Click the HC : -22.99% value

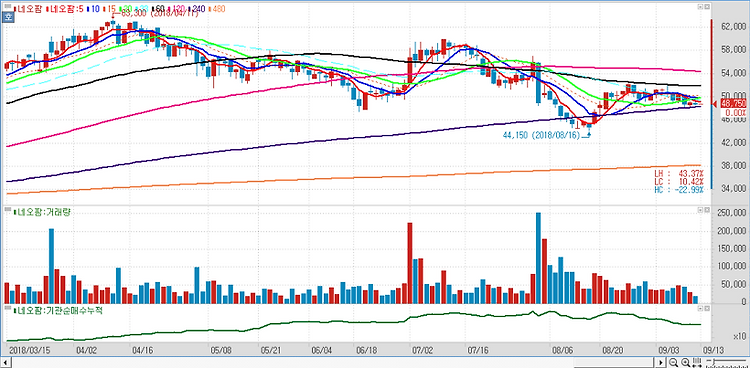[679, 190]
